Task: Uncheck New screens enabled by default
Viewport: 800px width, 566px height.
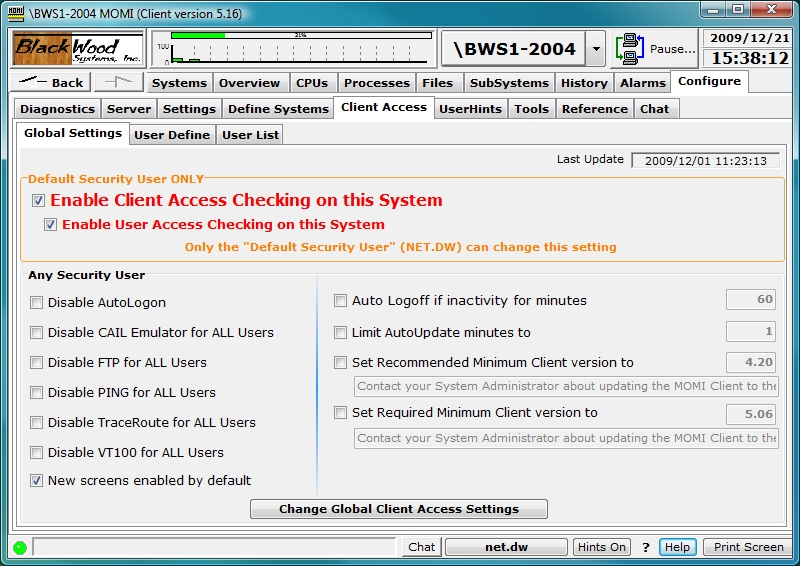Action: (37, 481)
